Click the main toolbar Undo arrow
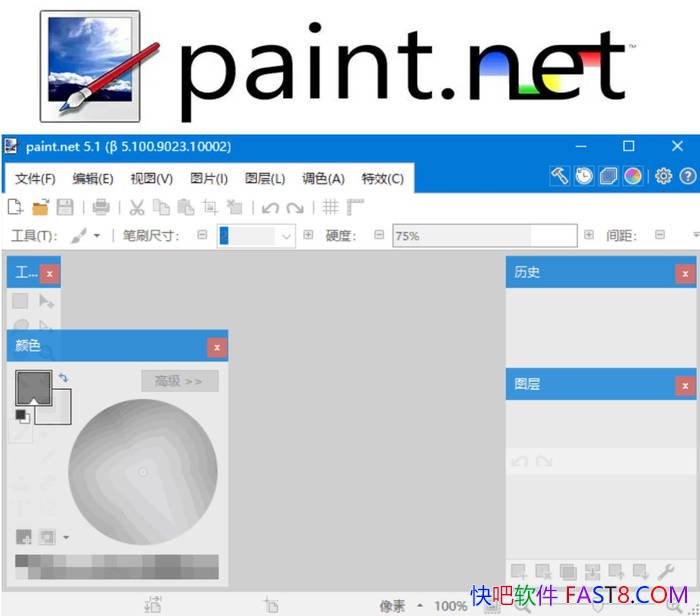This screenshot has width=700, height=616. [271, 208]
